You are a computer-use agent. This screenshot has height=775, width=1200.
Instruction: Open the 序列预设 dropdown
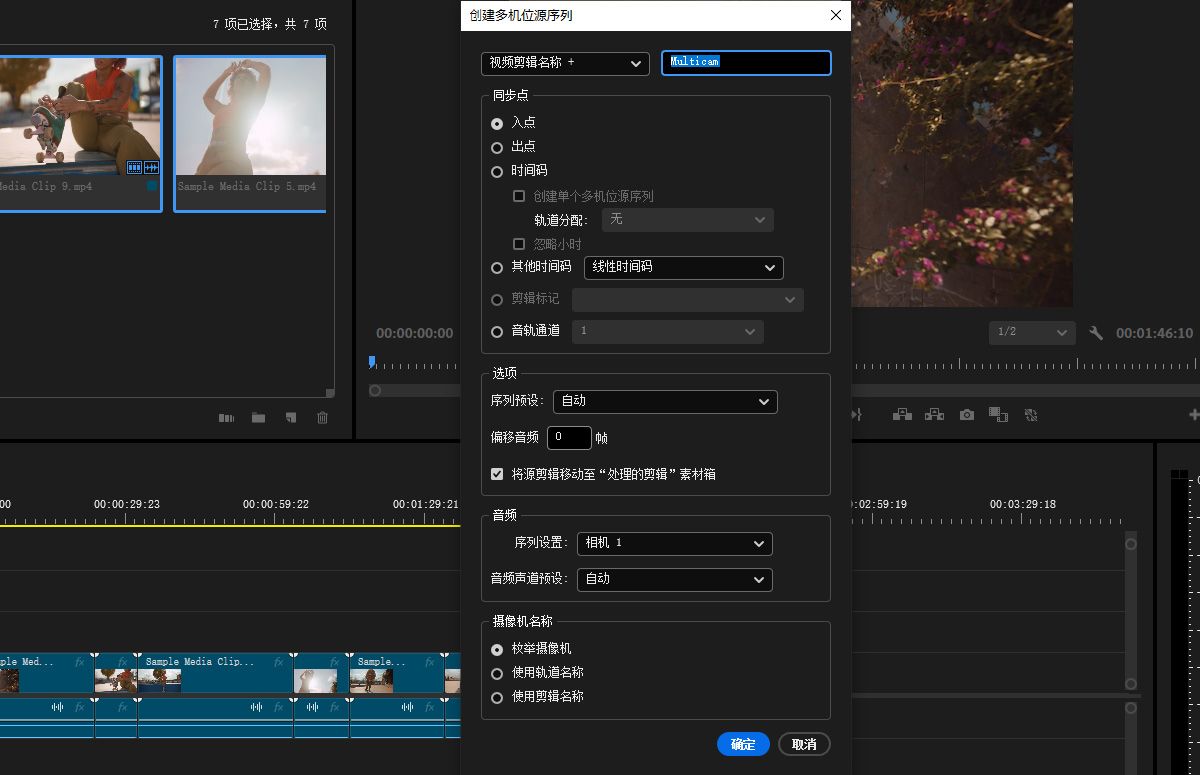[x=665, y=401]
